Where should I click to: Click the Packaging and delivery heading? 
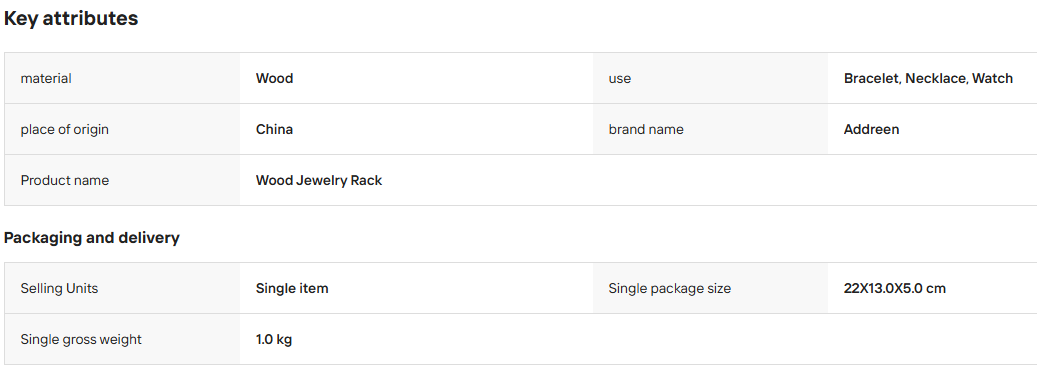92,238
